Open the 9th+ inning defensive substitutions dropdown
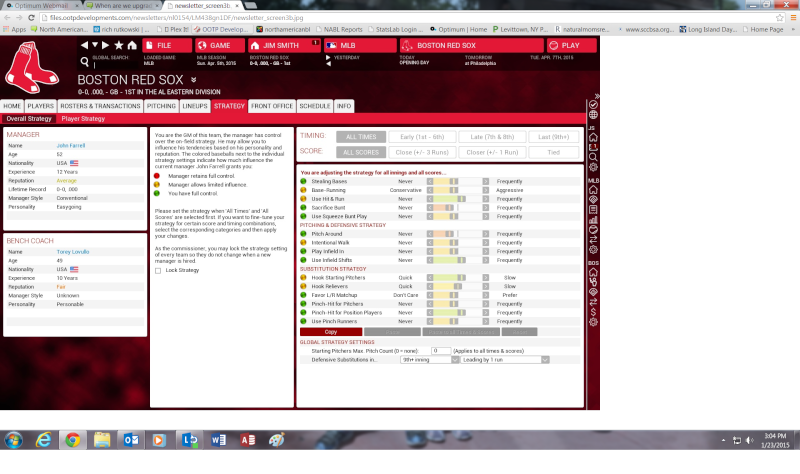800x474 pixels. click(x=430, y=360)
